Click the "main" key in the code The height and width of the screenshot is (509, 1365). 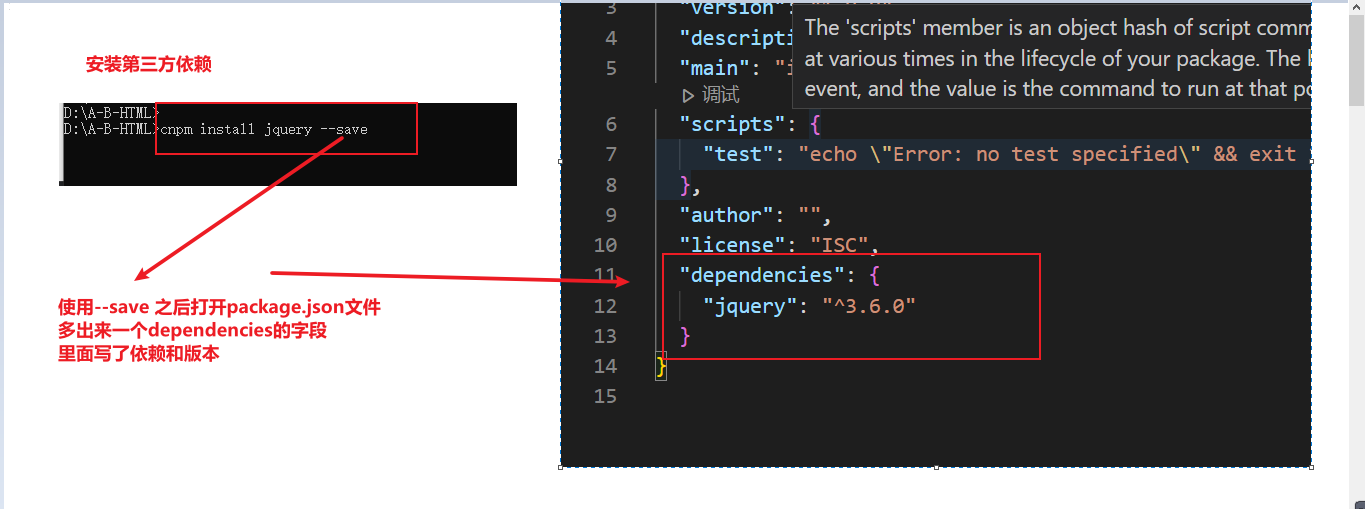click(x=715, y=68)
